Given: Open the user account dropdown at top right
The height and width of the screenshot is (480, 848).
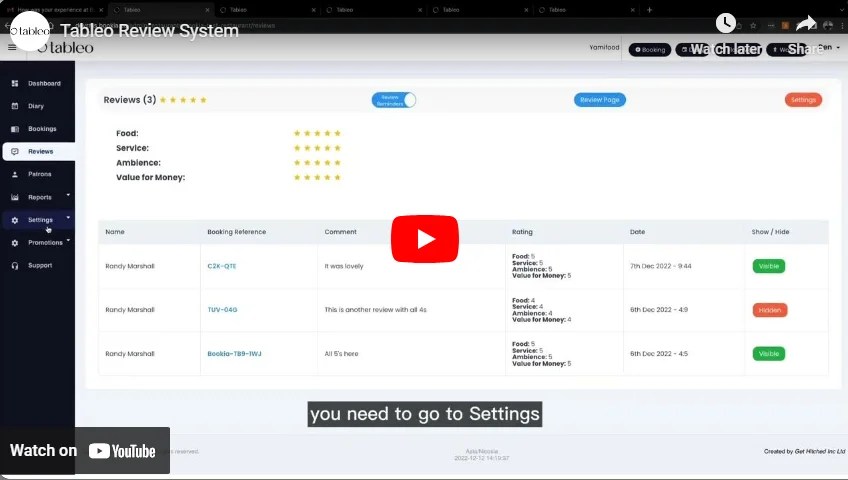Looking at the screenshot, I should [x=829, y=48].
